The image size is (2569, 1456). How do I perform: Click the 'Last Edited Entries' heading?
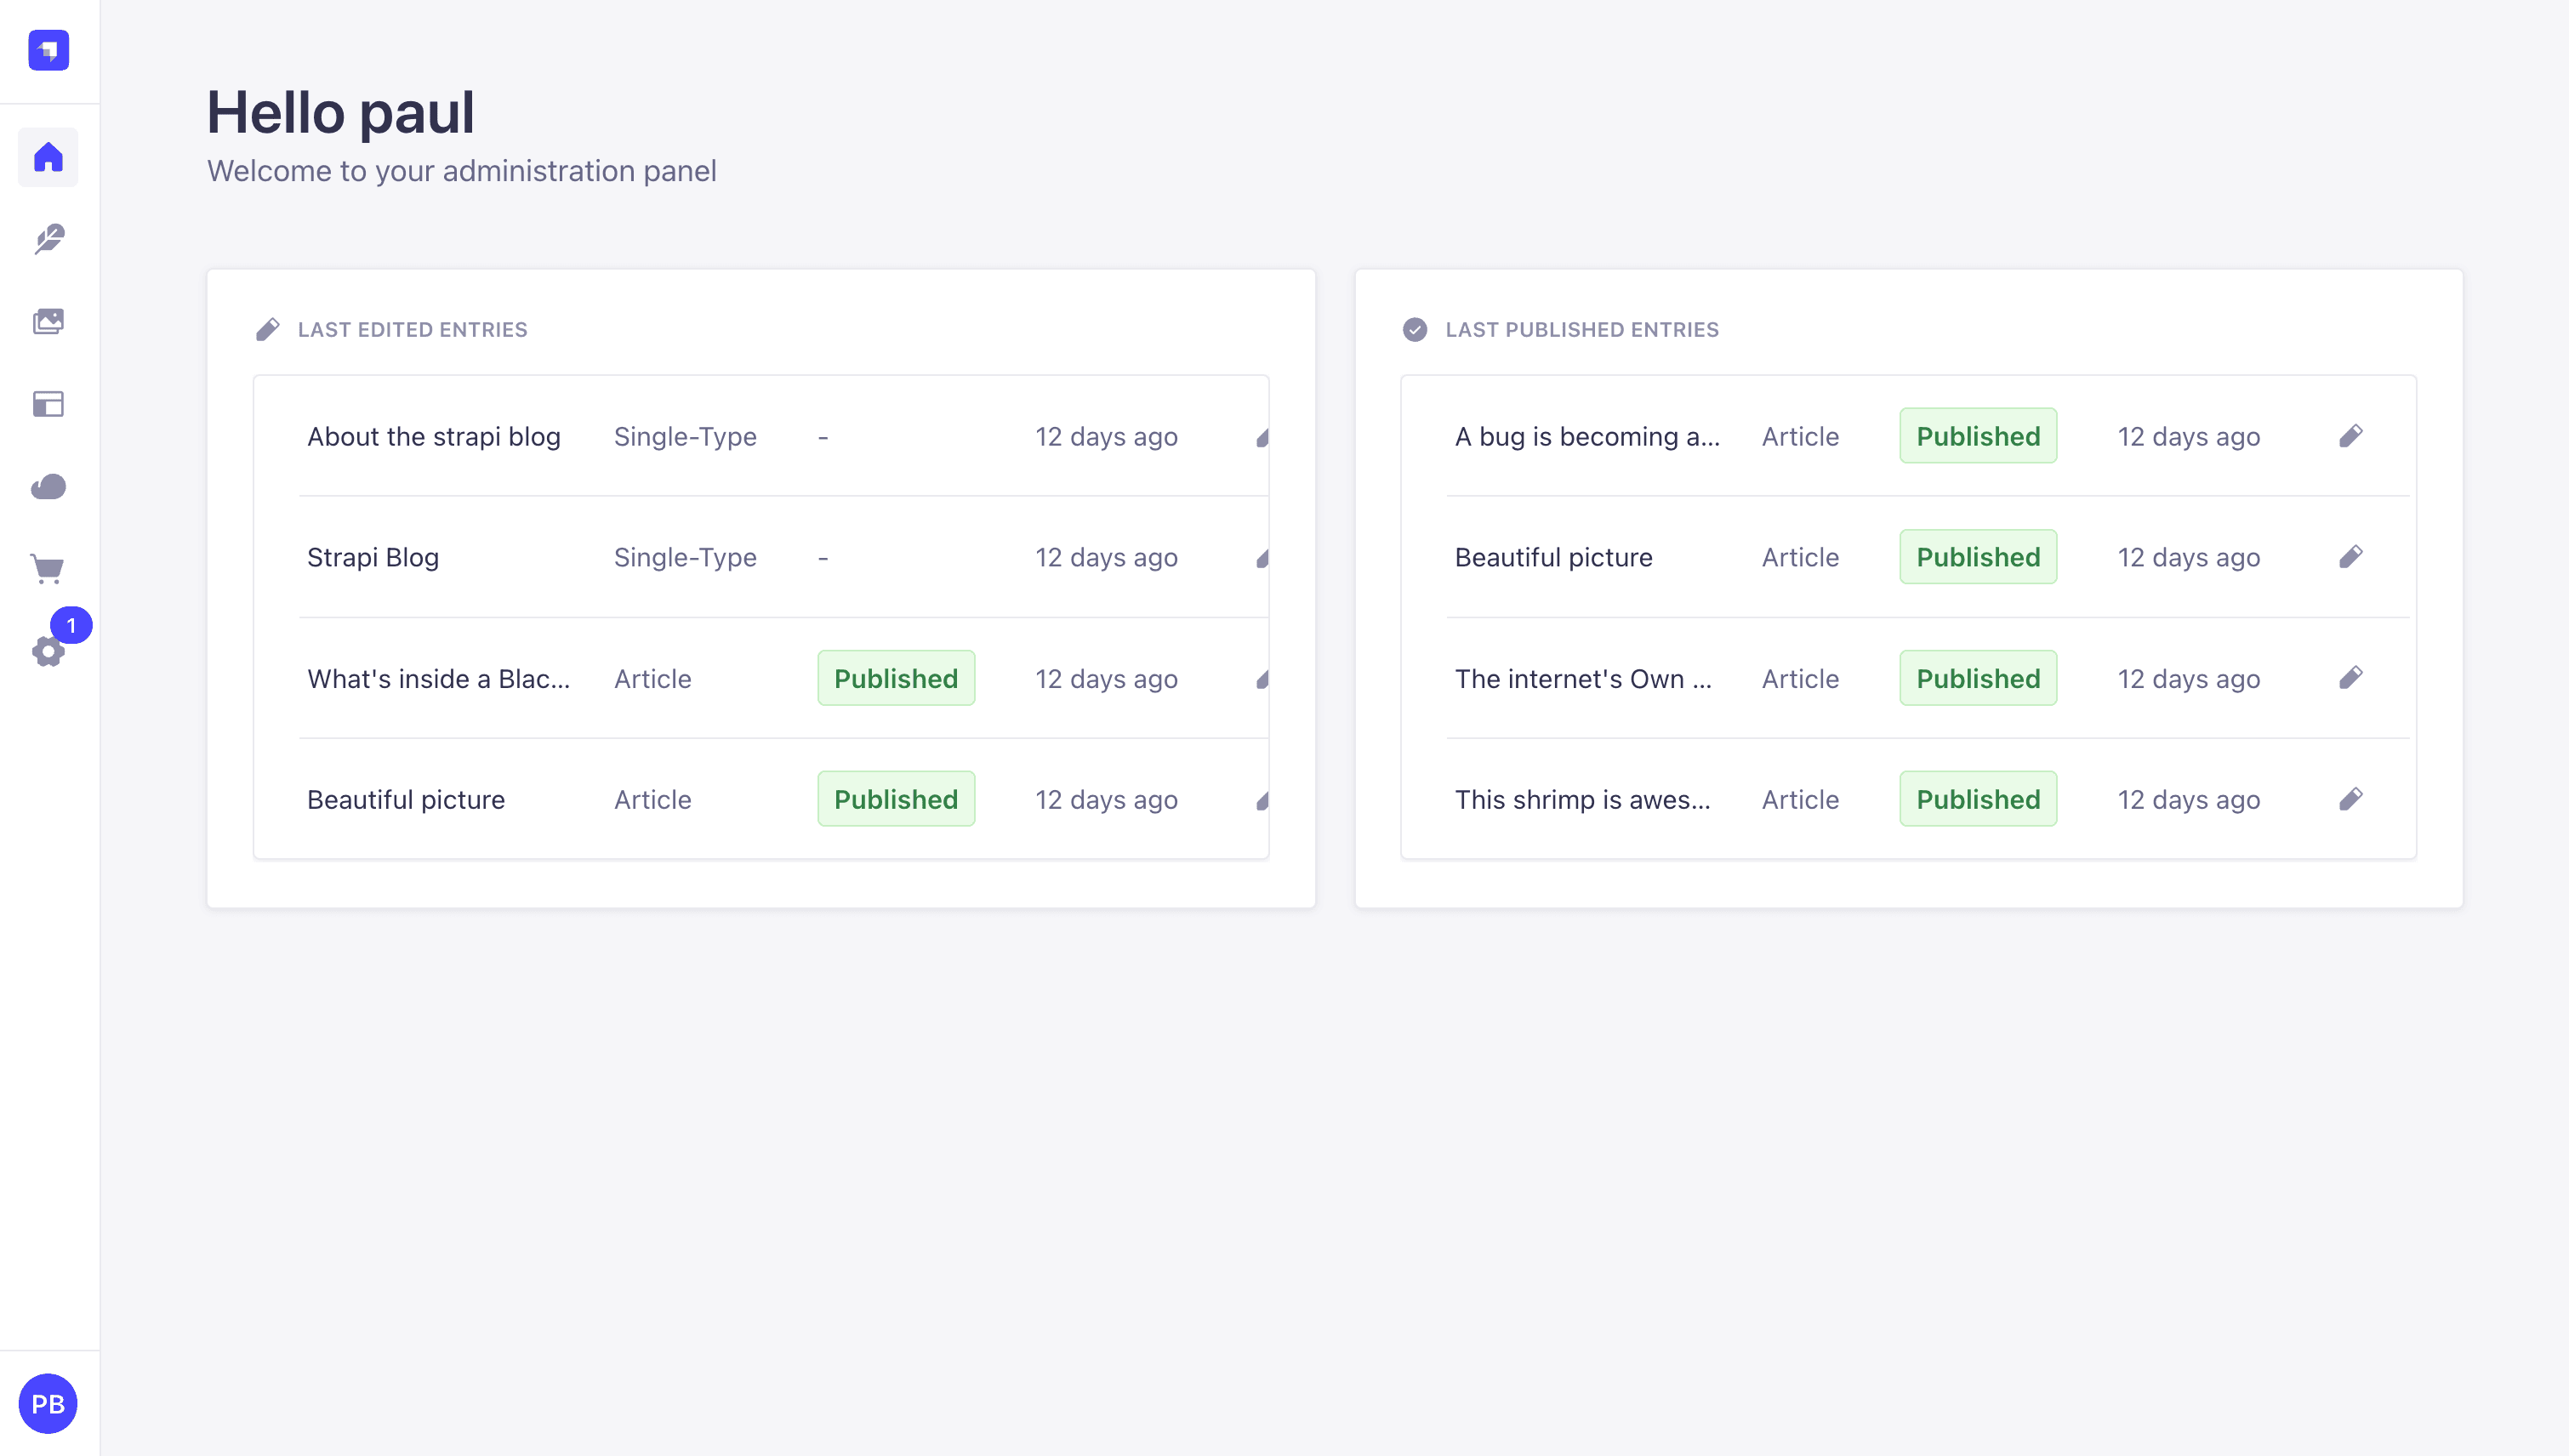point(412,330)
